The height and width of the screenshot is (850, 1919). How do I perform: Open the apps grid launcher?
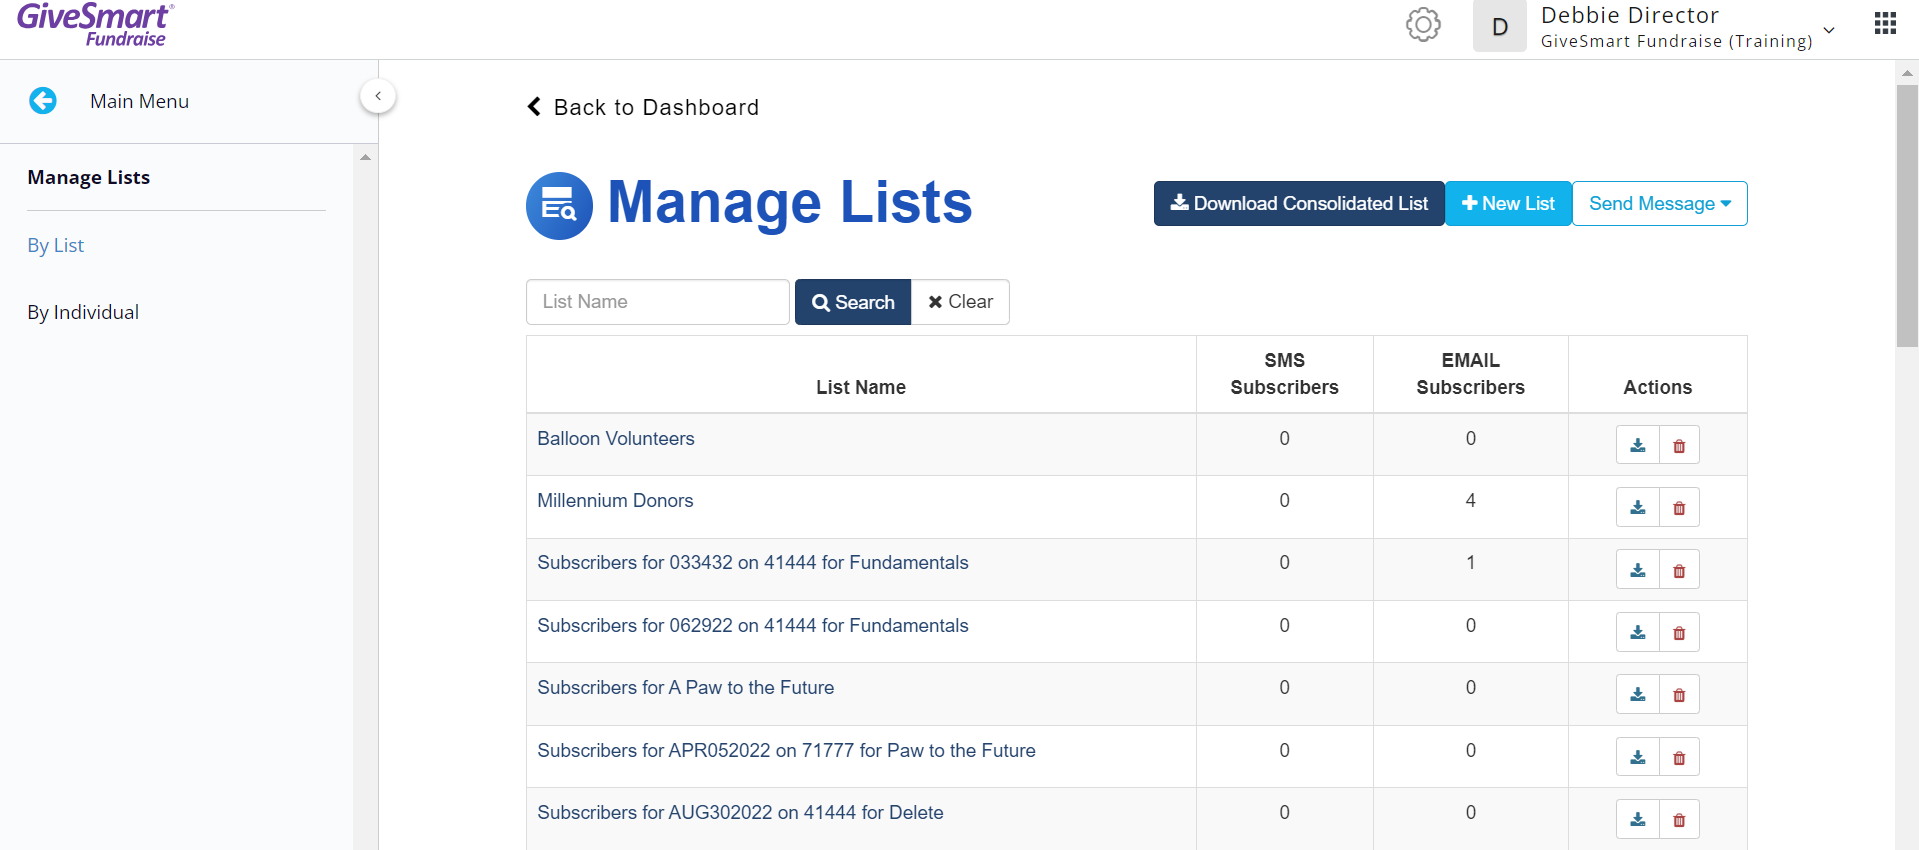1885,23
